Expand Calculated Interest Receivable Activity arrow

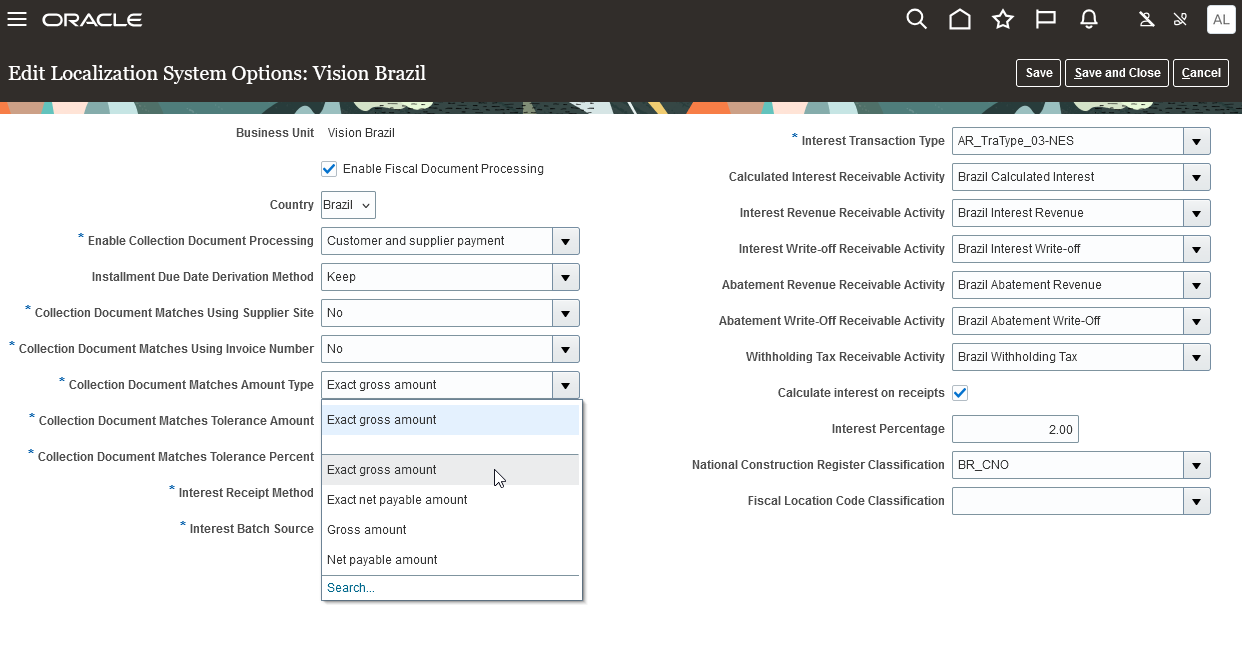tap(1197, 177)
